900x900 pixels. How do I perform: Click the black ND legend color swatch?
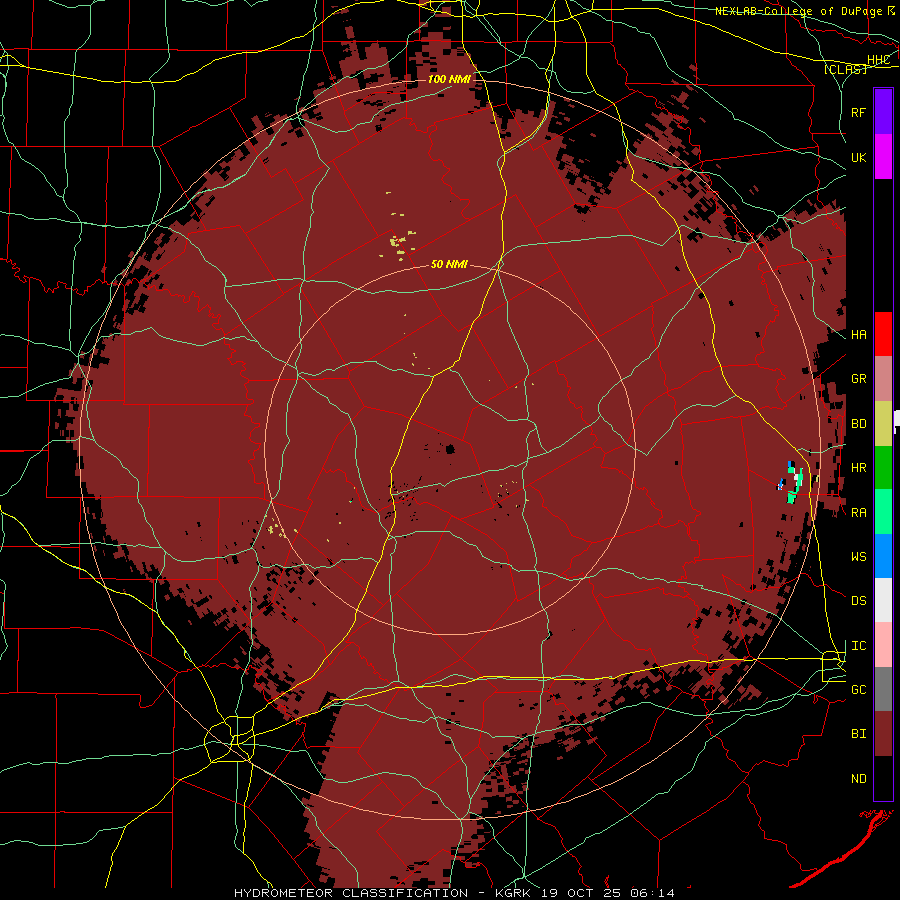coord(883,778)
